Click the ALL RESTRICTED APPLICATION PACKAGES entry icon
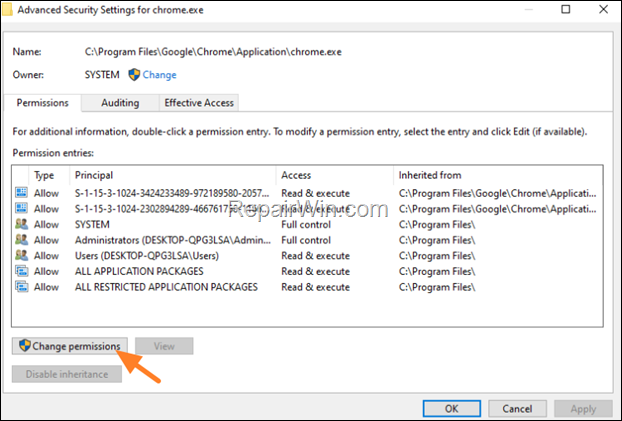Viewport: 622px width, 421px height. click(21, 287)
